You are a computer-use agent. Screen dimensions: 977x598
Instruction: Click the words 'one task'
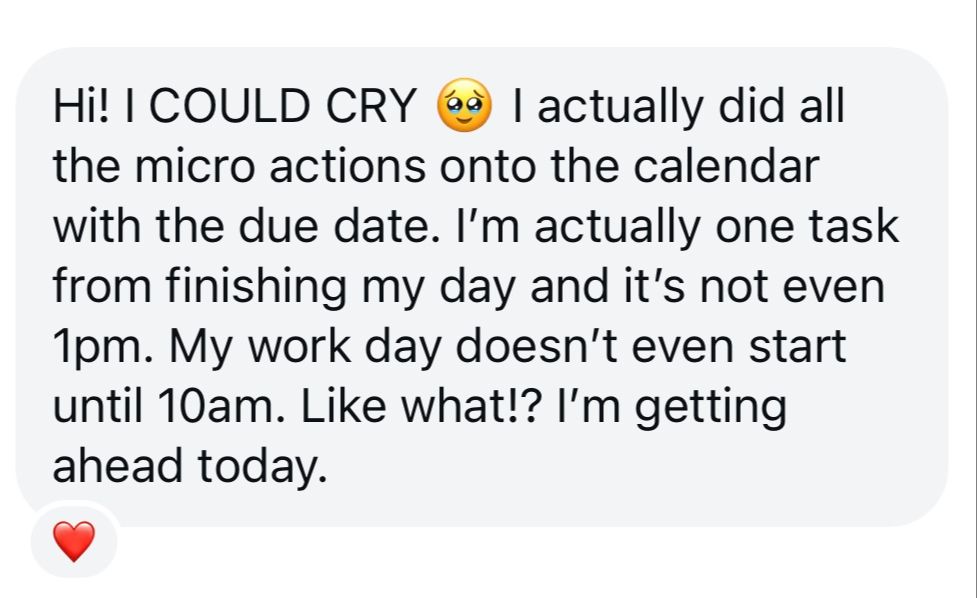[x=807, y=226]
